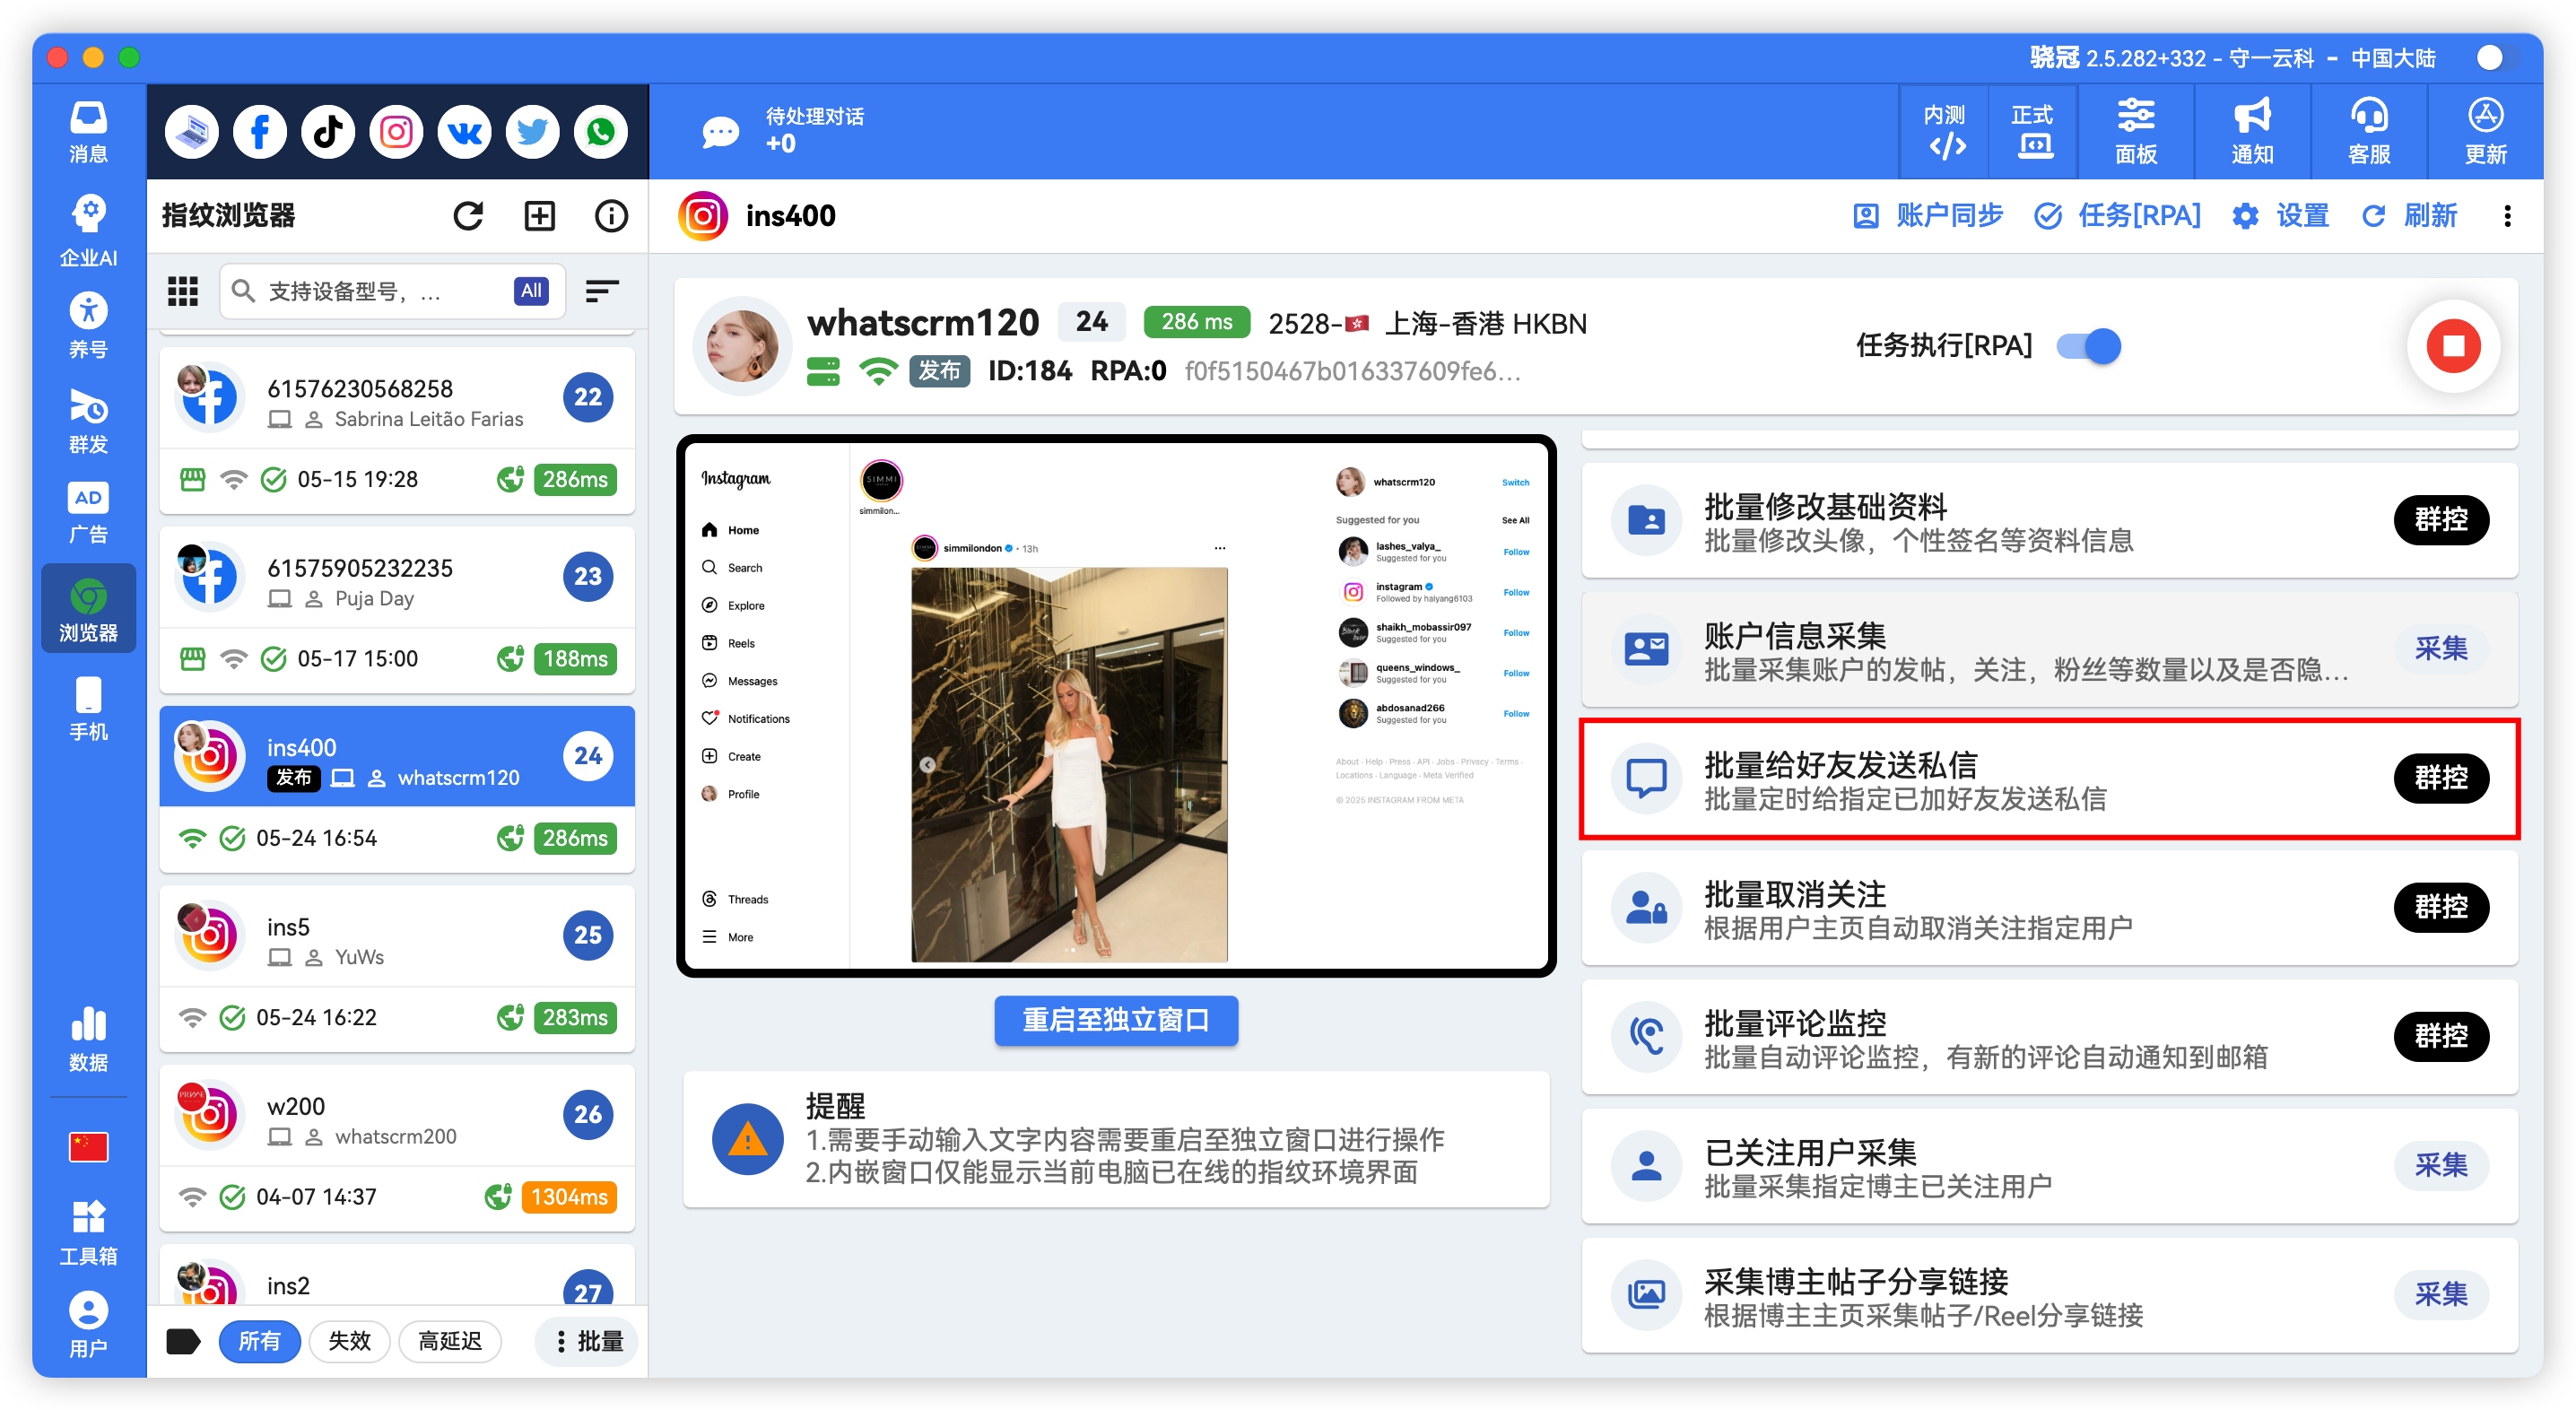Open 客服 customer service panel
The height and width of the screenshot is (1410, 2576).
pyautogui.click(x=2368, y=131)
